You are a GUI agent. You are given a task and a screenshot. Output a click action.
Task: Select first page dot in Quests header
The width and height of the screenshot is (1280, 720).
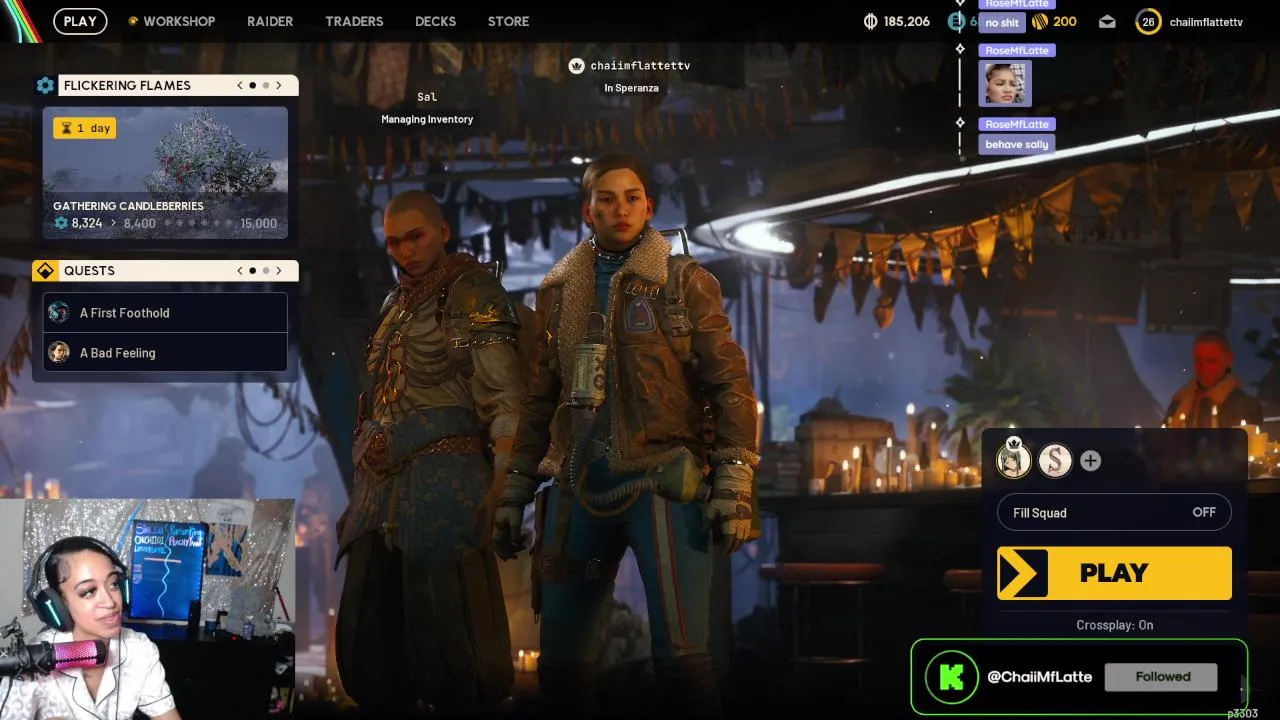[253, 270]
